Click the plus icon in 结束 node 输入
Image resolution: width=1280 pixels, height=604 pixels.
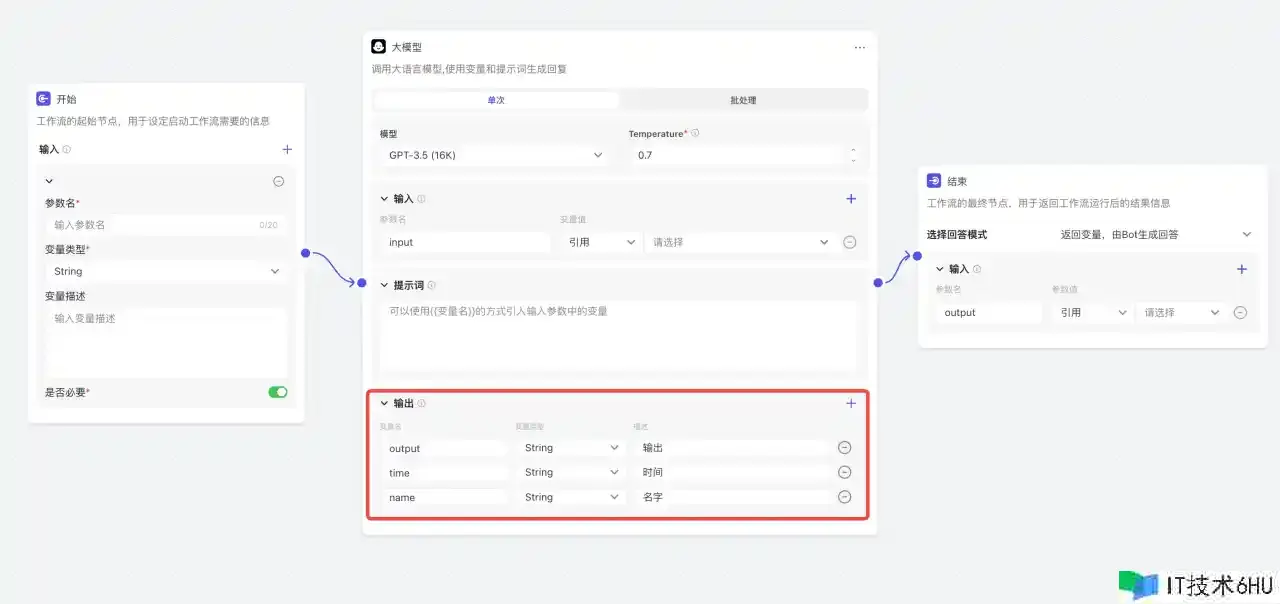(x=1242, y=269)
